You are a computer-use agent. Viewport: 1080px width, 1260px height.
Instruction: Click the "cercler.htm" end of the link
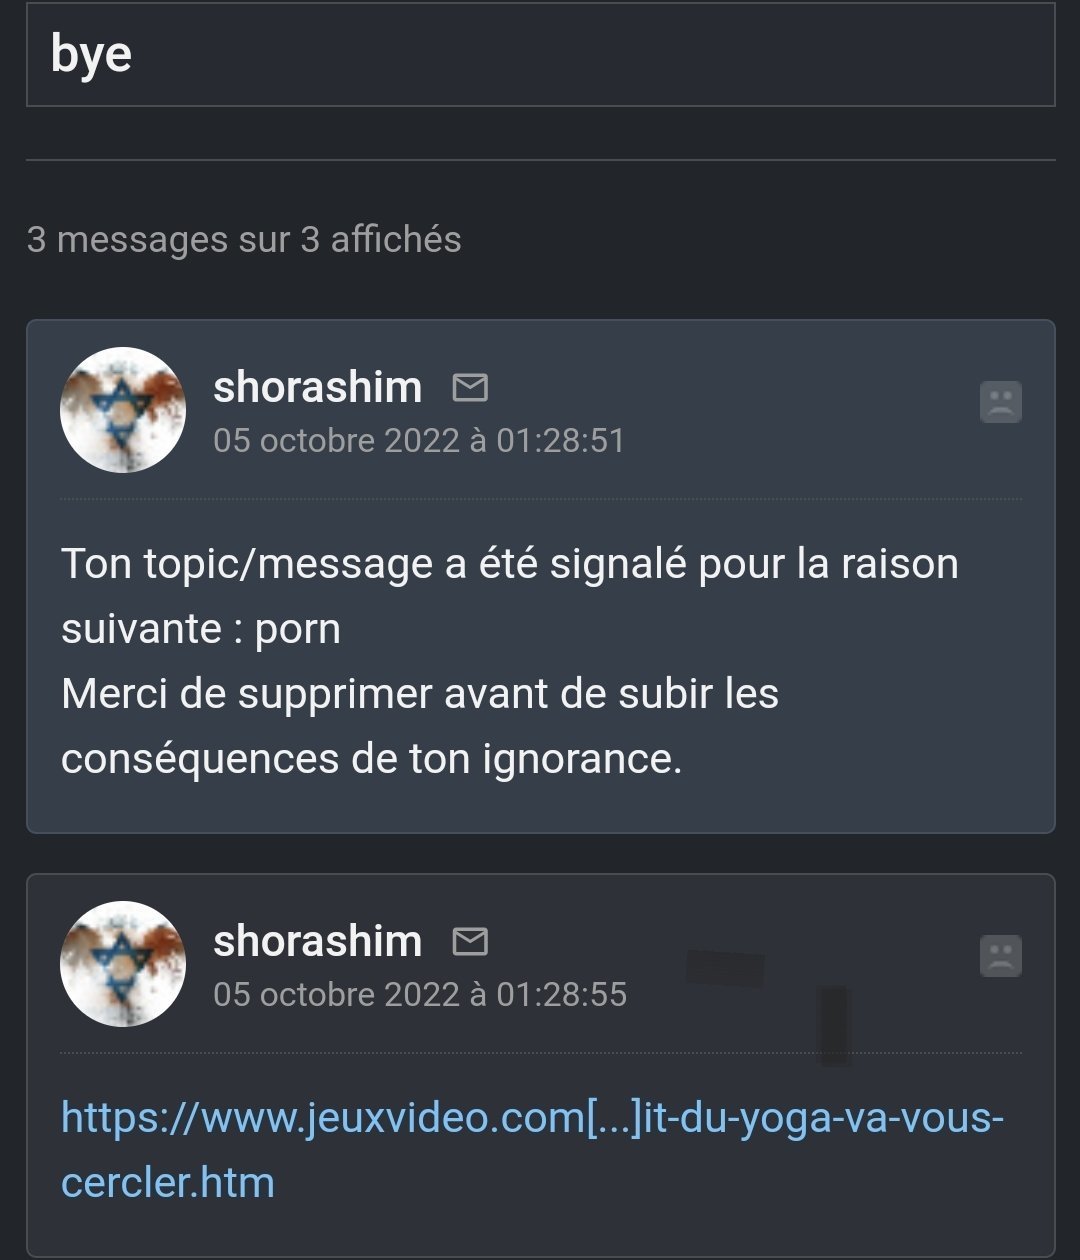[x=168, y=1183]
